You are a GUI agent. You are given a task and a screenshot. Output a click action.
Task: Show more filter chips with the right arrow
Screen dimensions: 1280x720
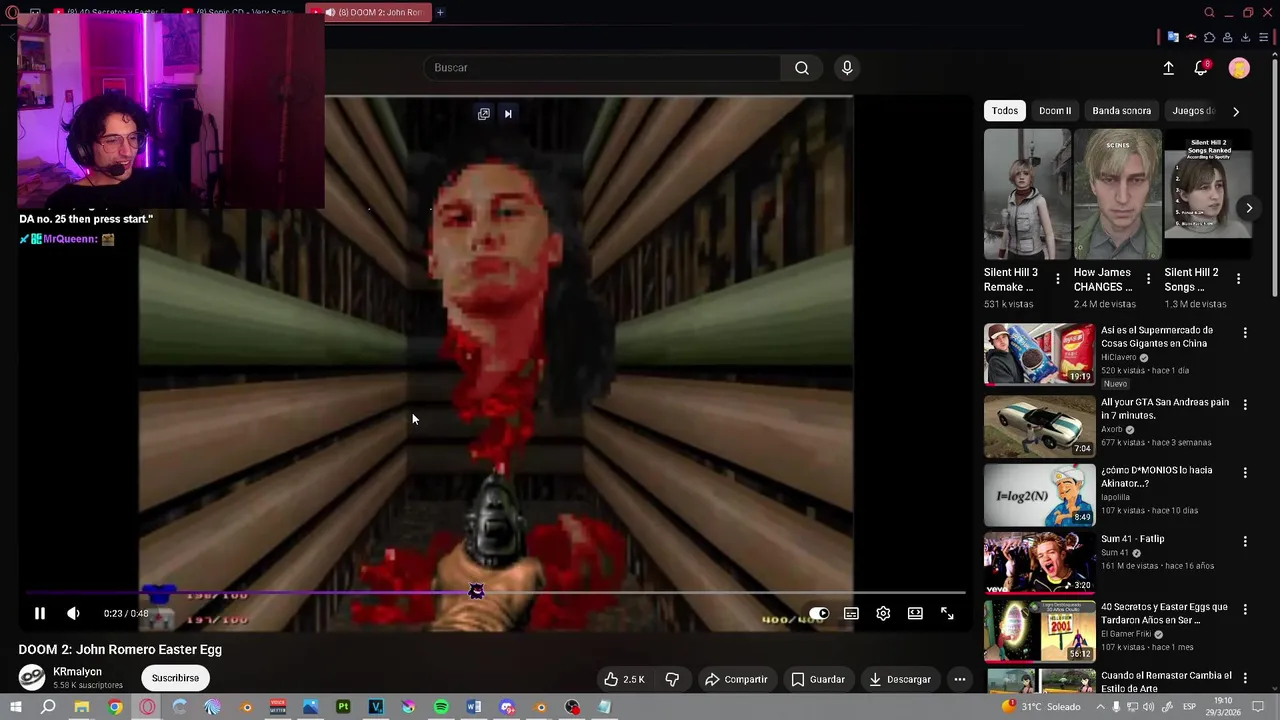(1236, 111)
